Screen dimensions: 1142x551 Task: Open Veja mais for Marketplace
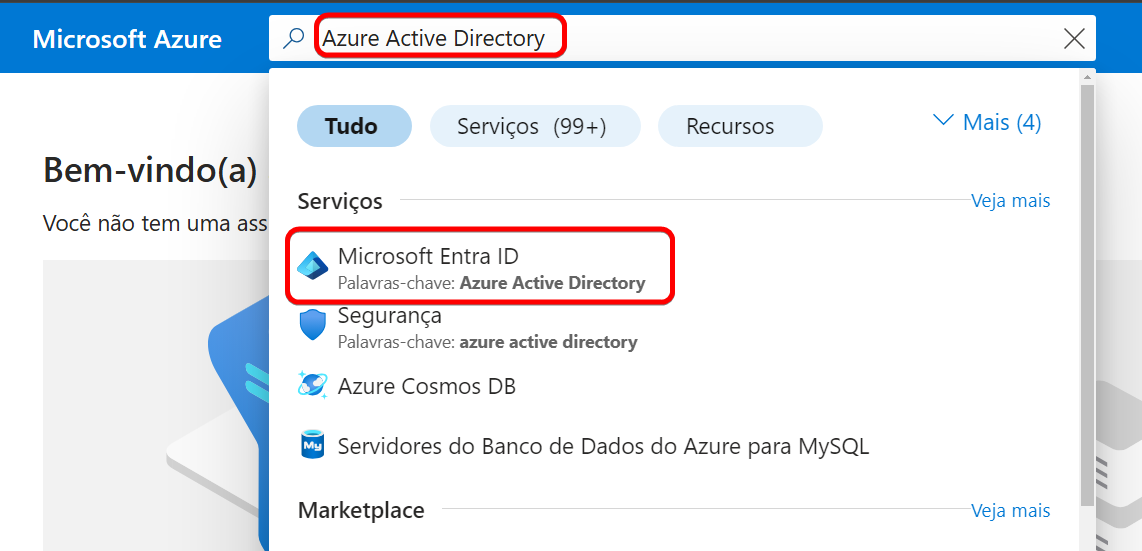1010,511
